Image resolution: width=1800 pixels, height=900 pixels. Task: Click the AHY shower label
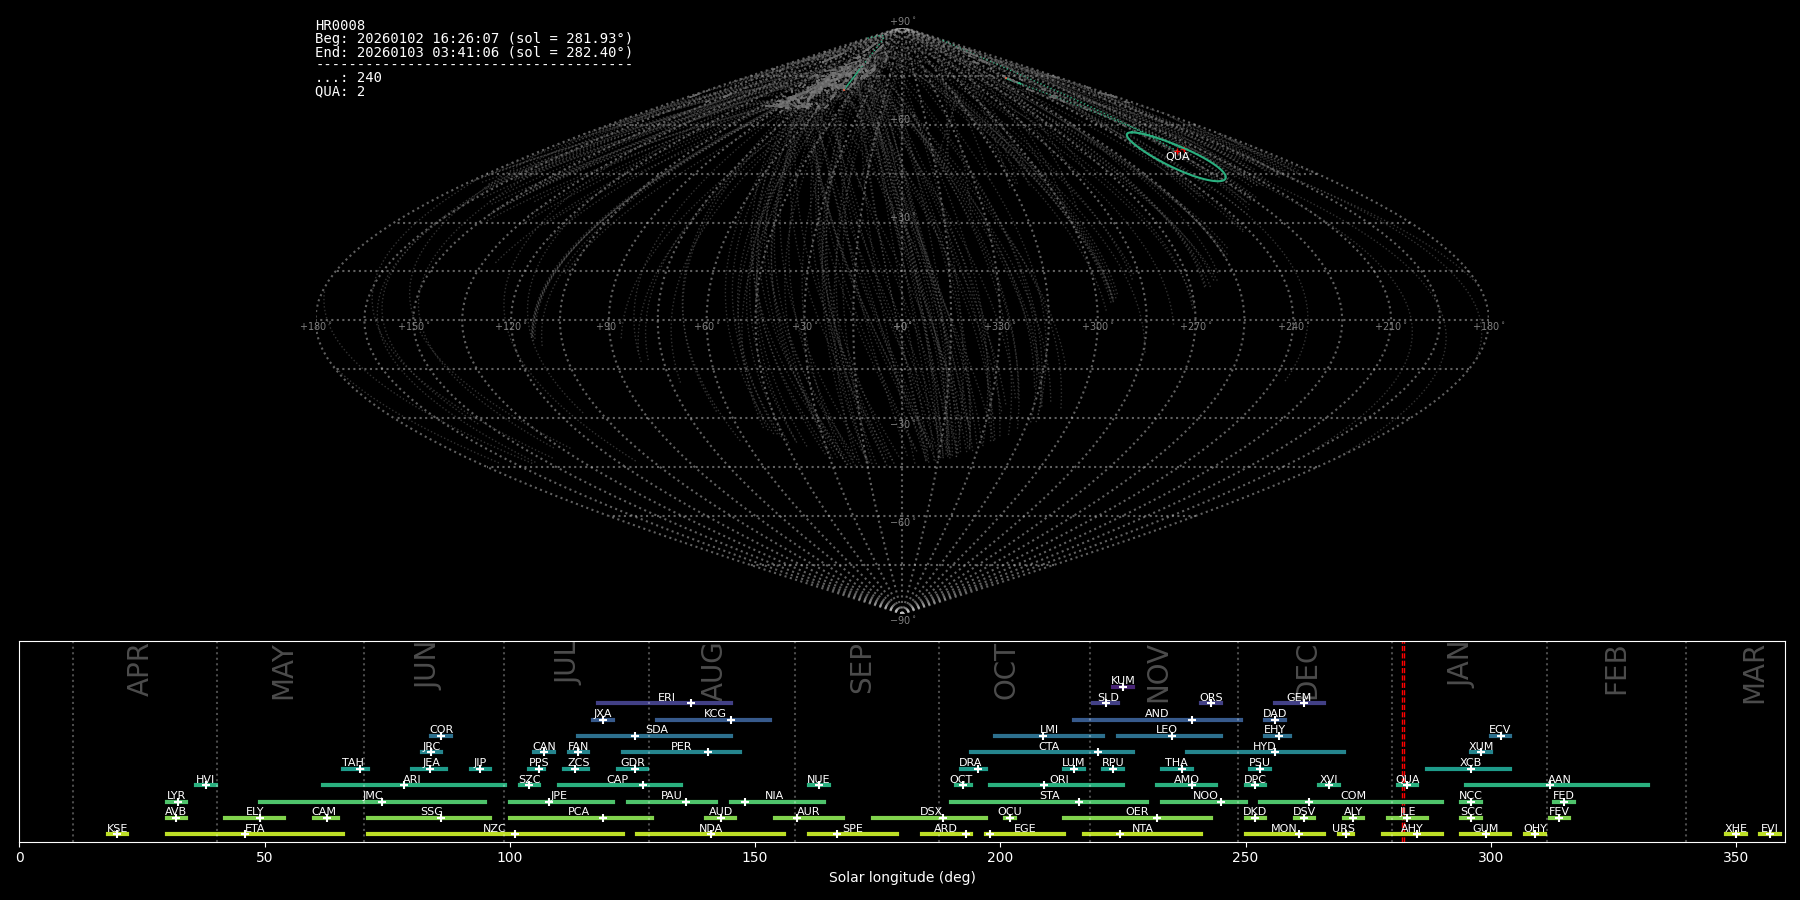point(1412,829)
